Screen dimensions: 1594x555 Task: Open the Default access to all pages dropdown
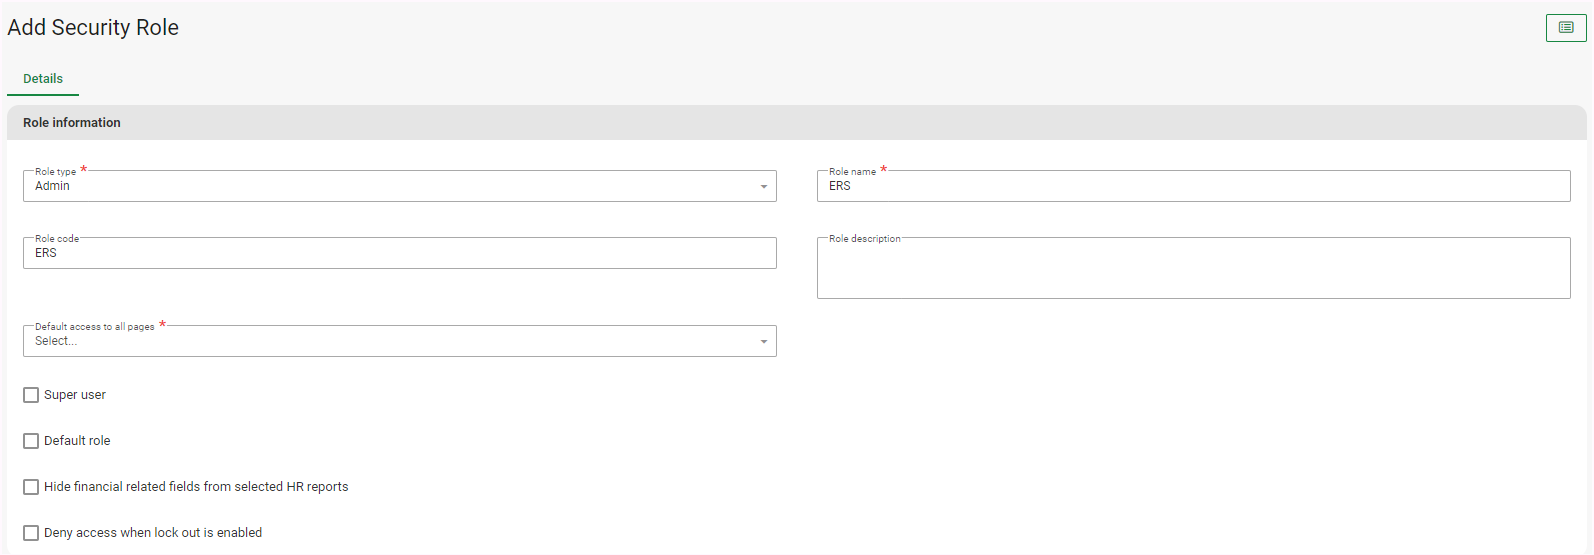(x=390, y=341)
